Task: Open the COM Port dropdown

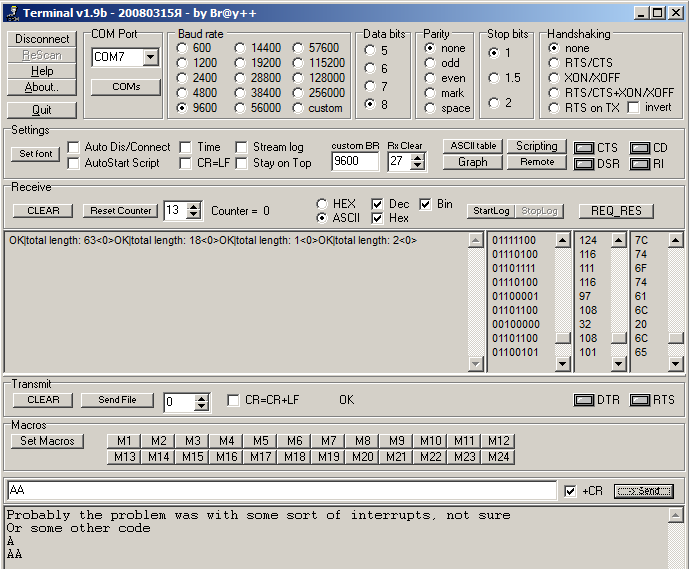Action: [x=151, y=57]
